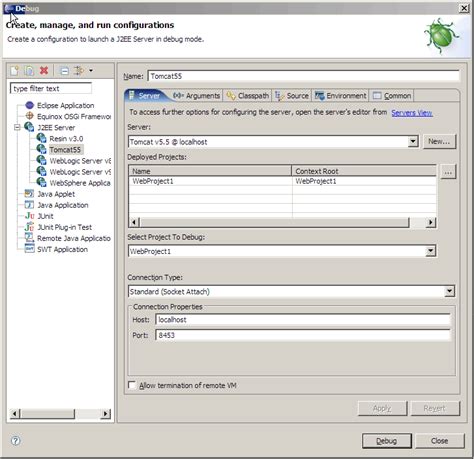
Task: Click the Revert button
Action: 435,408
